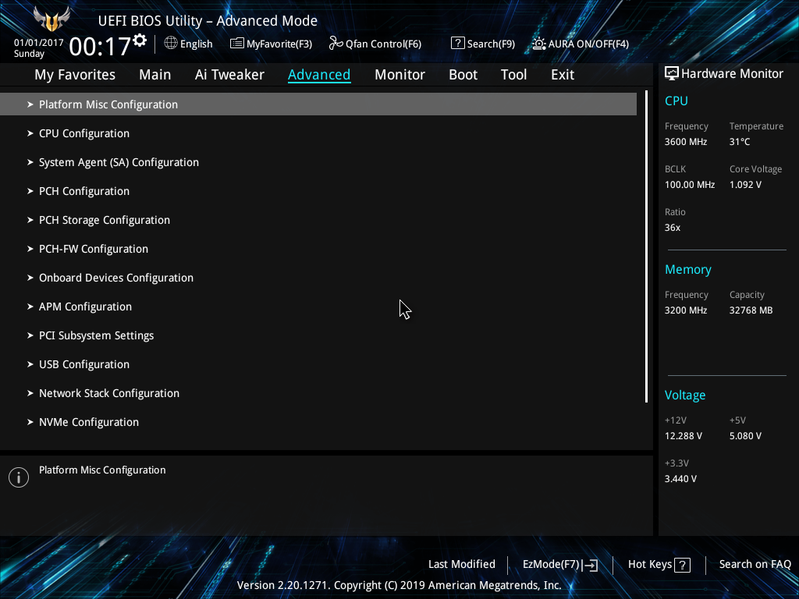Expand Platform Misc Configuration arrow

coord(30,104)
